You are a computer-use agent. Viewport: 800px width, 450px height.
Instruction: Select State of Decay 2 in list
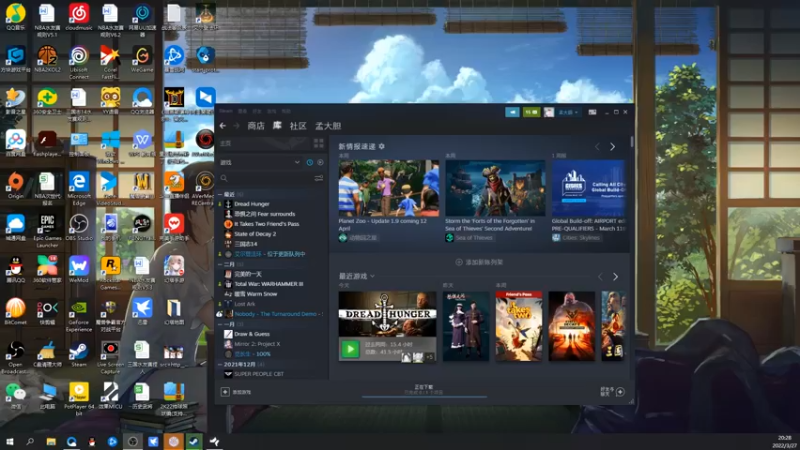pos(255,234)
